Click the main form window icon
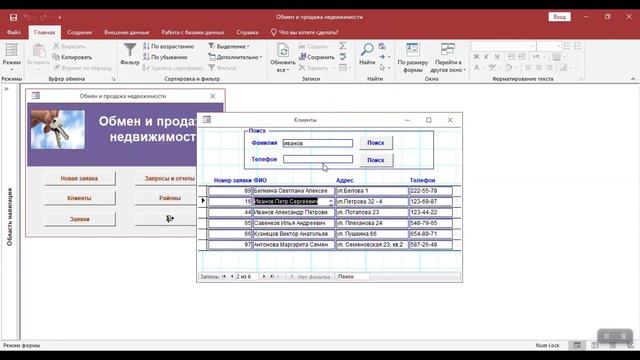This screenshot has width=640, height=360. click(x=36, y=96)
